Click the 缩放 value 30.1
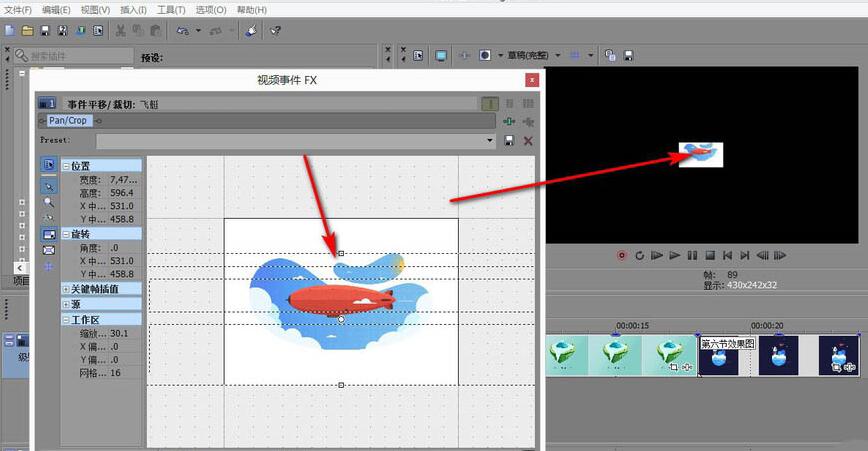This screenshot has height=451, width=868. pyautogui.click(x=119, y=334)
